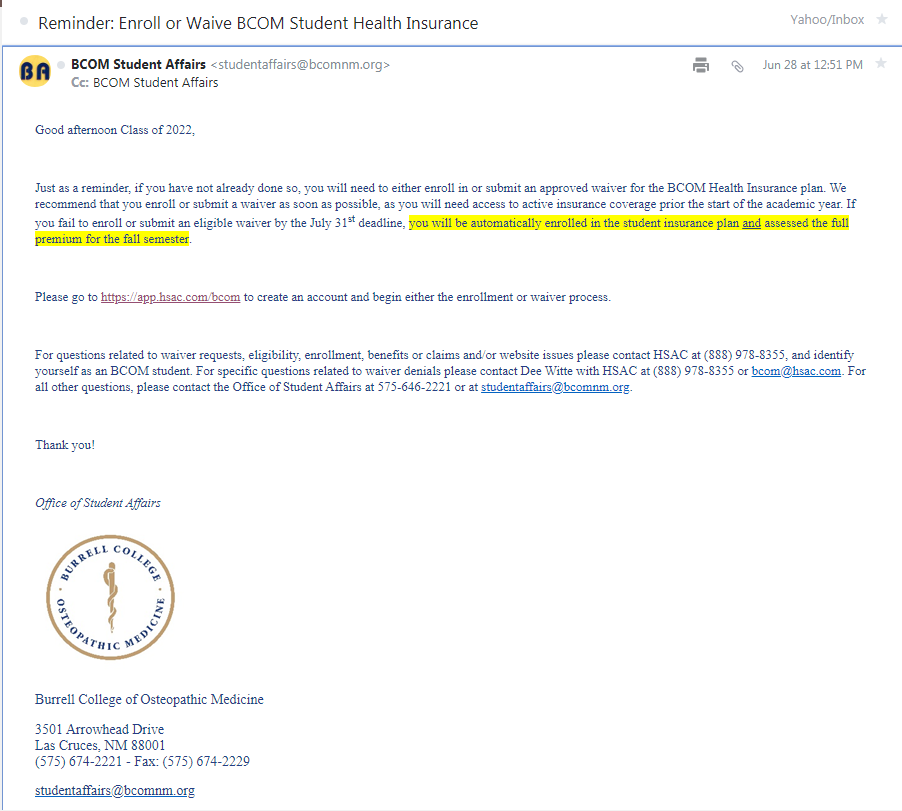Screen dimensions: 902x811
Task: Click the email subject line heading
Action: click(x=258, y=23)
